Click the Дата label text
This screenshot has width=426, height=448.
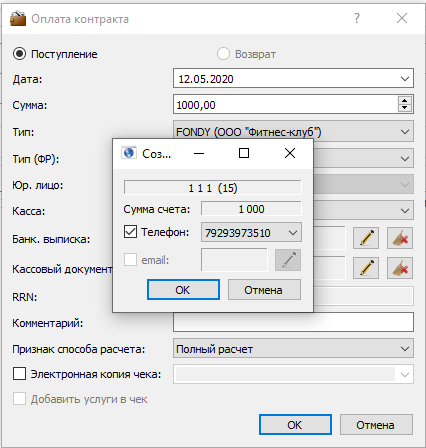point(27,79)
